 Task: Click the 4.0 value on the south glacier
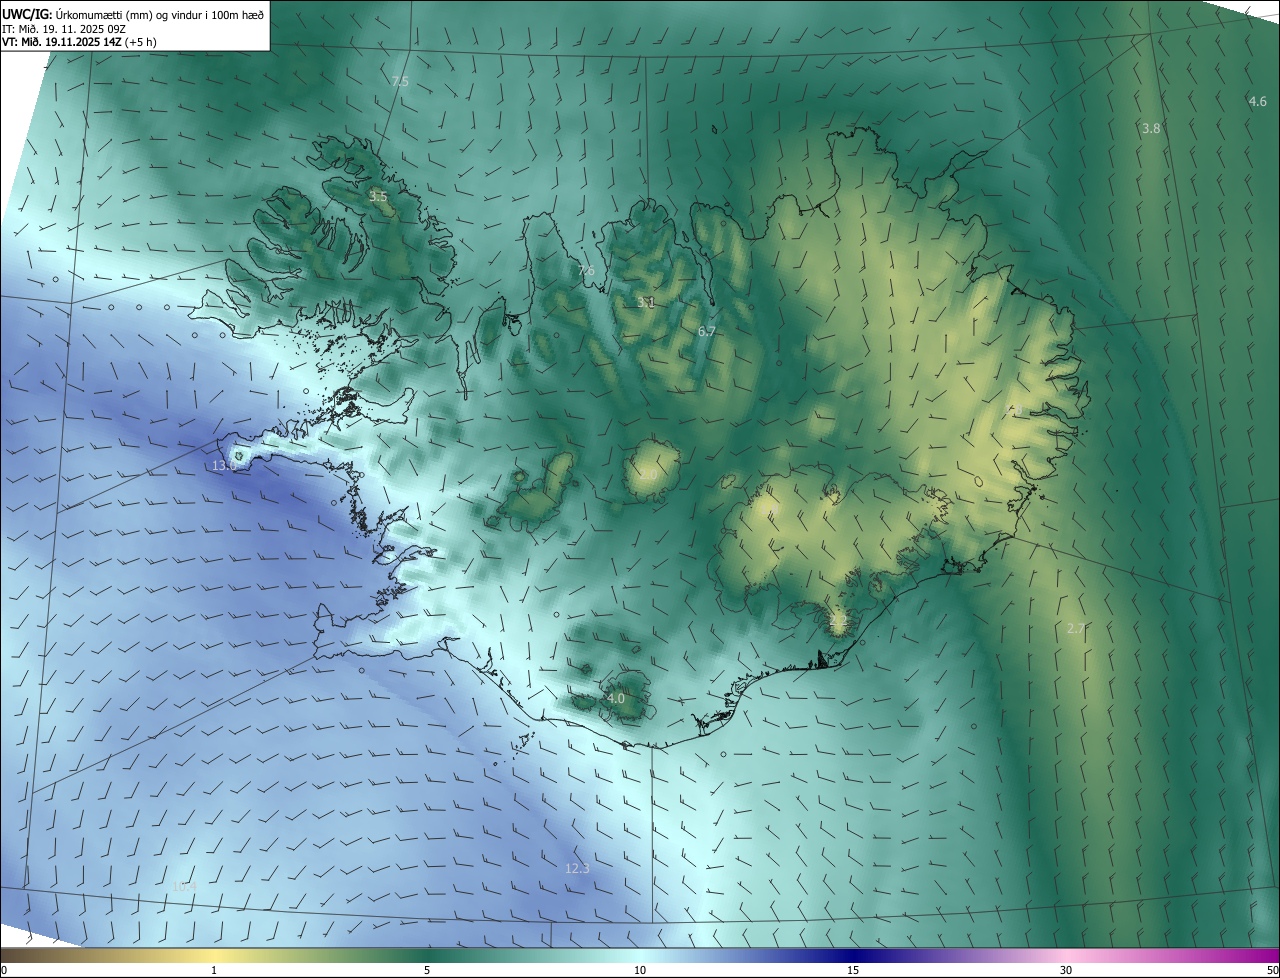615,698
